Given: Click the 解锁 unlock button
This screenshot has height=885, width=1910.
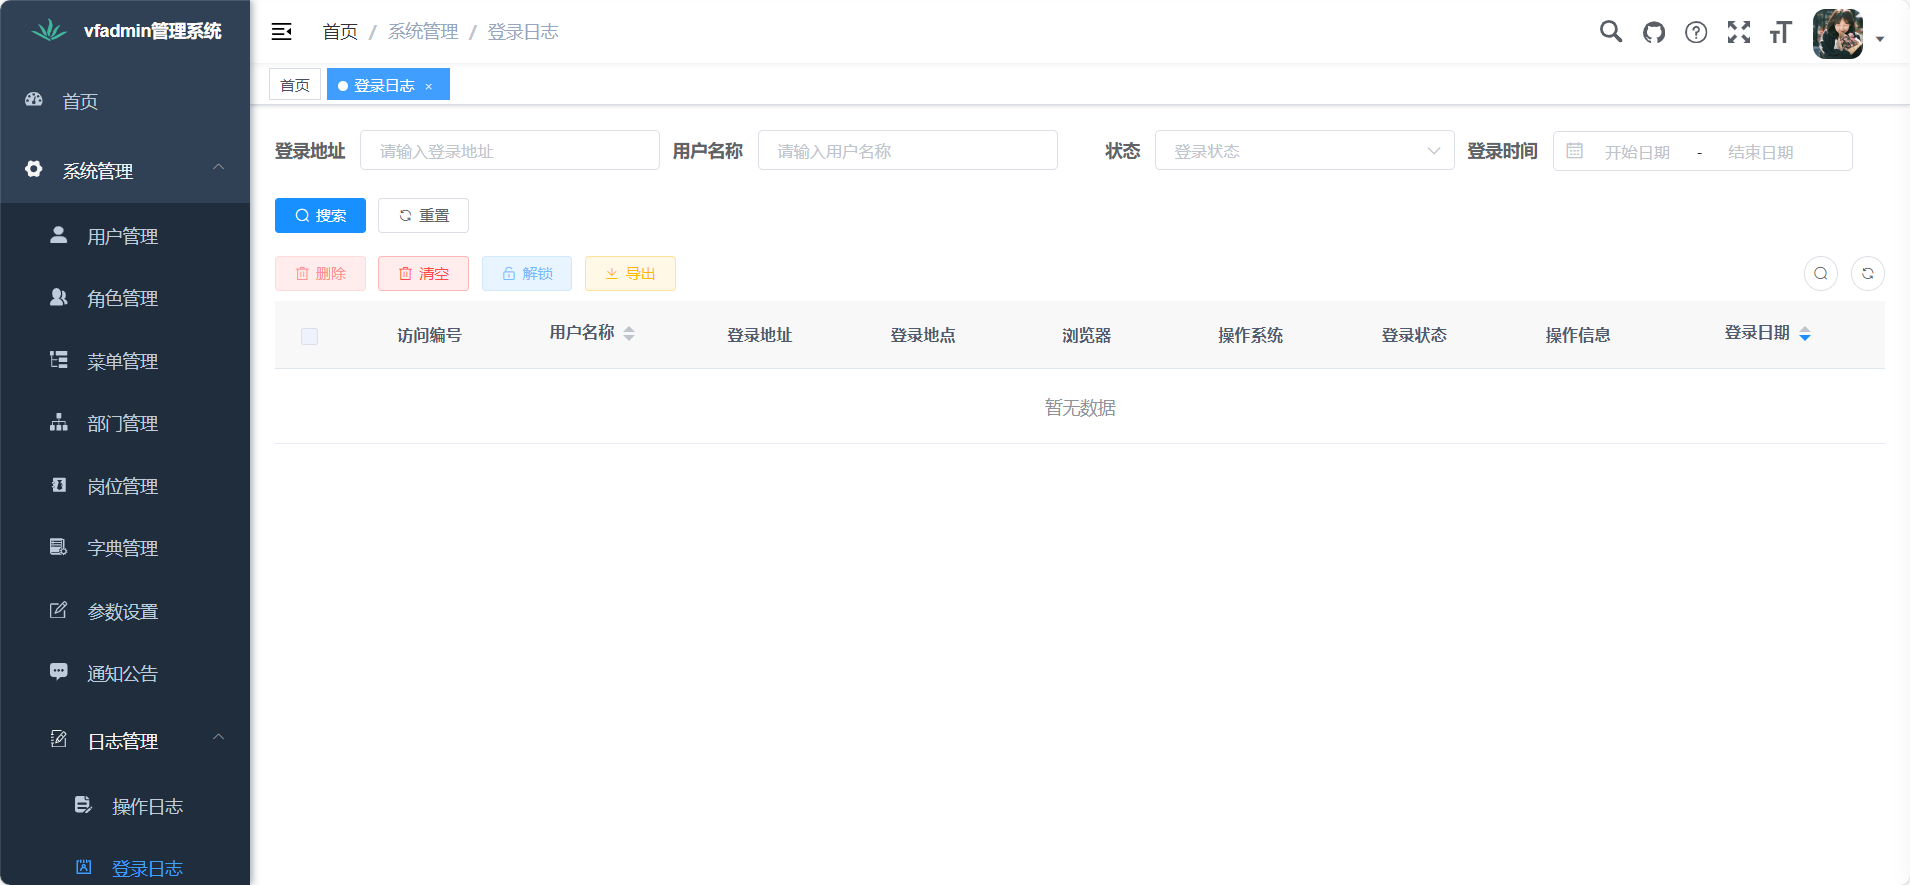Looking at the screenshot, I should click(527, 273).
